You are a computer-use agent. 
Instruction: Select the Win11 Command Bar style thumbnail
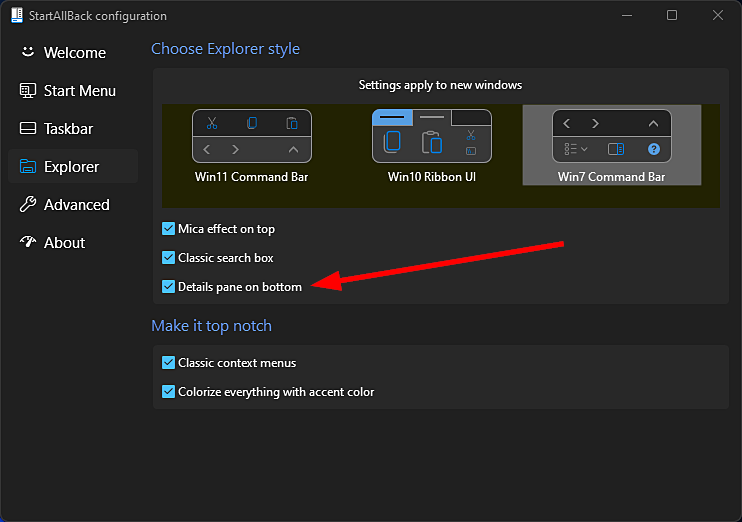tap(252, 145)
